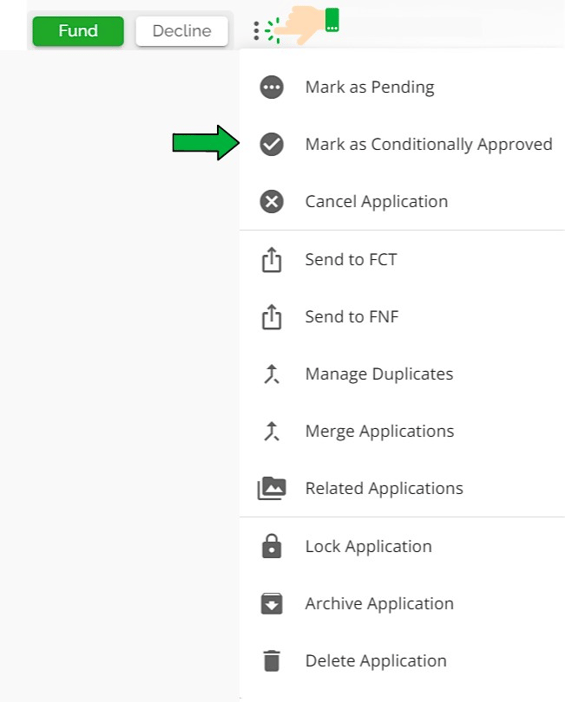Choose Send to FCT
This screenshot has width=565, height=702.
coord(402,260)
